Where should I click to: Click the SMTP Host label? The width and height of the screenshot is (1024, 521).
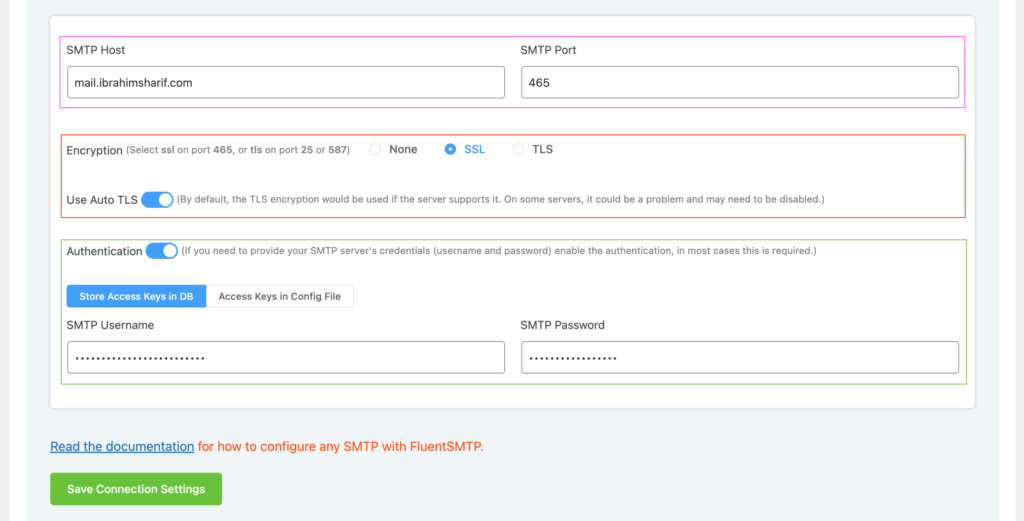96,50
